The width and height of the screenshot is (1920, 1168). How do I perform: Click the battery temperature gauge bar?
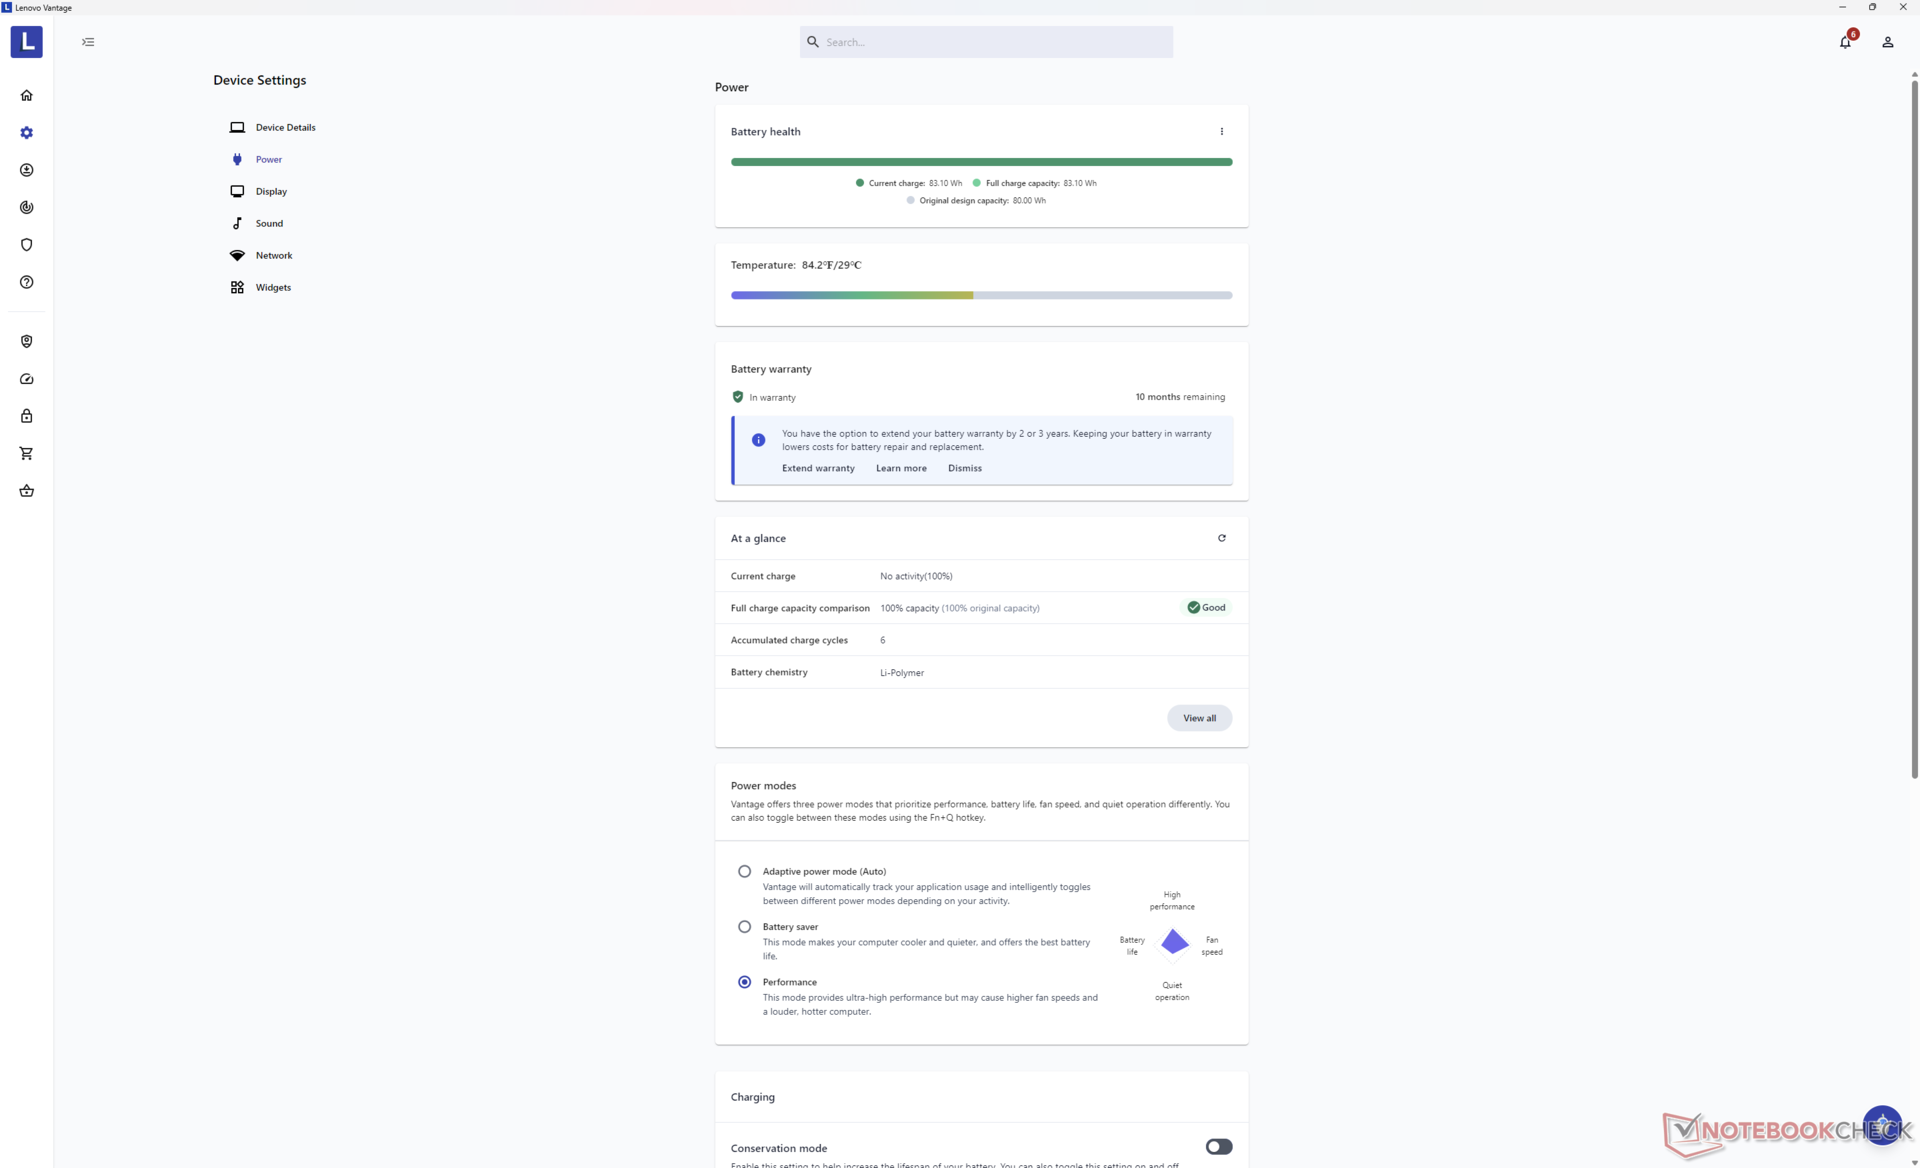tap(981, 295)
